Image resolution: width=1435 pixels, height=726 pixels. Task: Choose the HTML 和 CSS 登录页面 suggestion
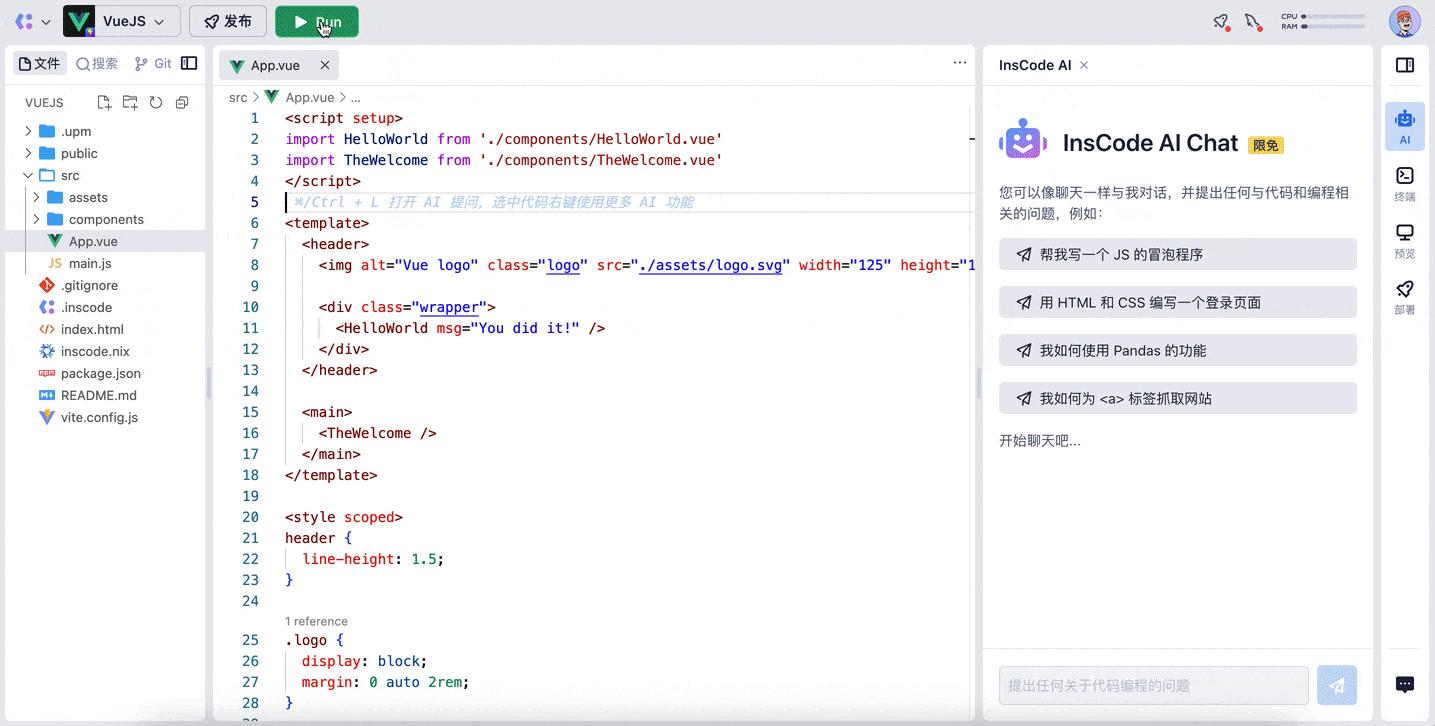pyautogui.click(x=1178, y=302)
